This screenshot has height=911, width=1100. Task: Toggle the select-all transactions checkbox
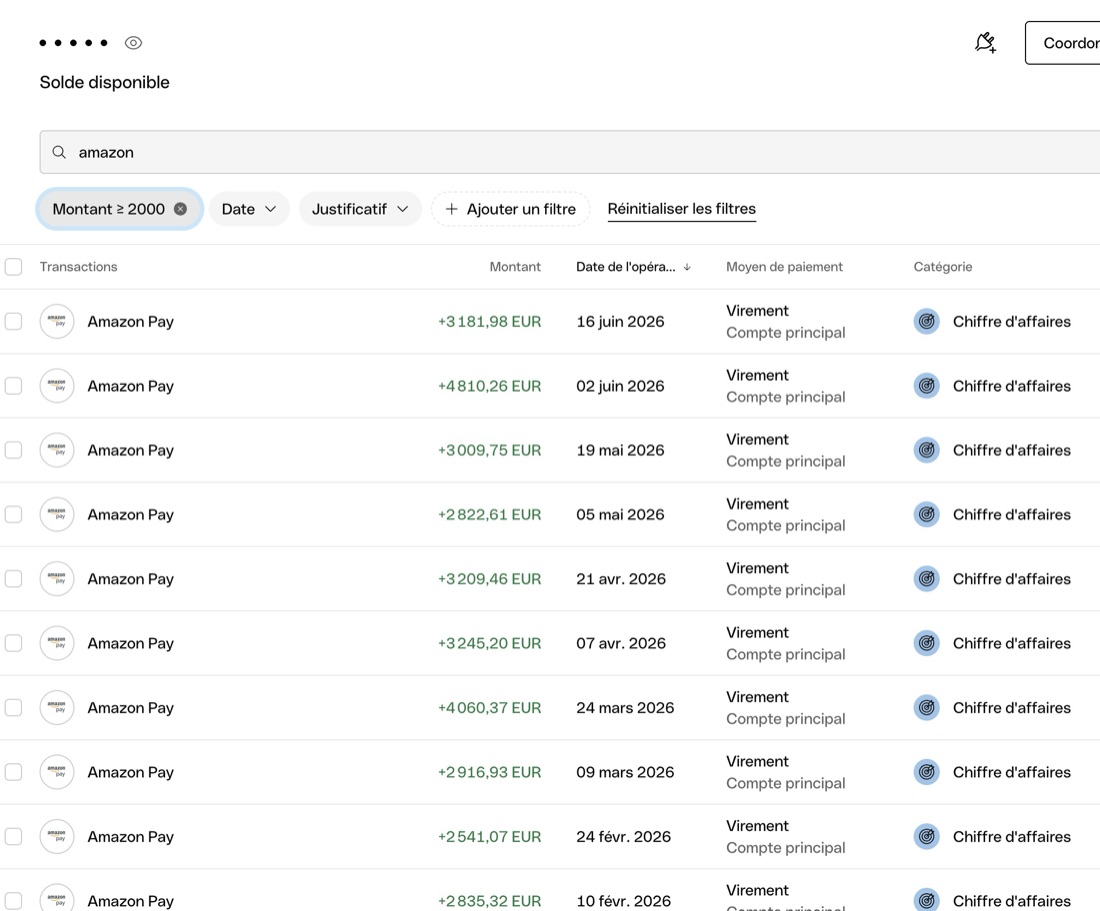(x=13, y=266)
